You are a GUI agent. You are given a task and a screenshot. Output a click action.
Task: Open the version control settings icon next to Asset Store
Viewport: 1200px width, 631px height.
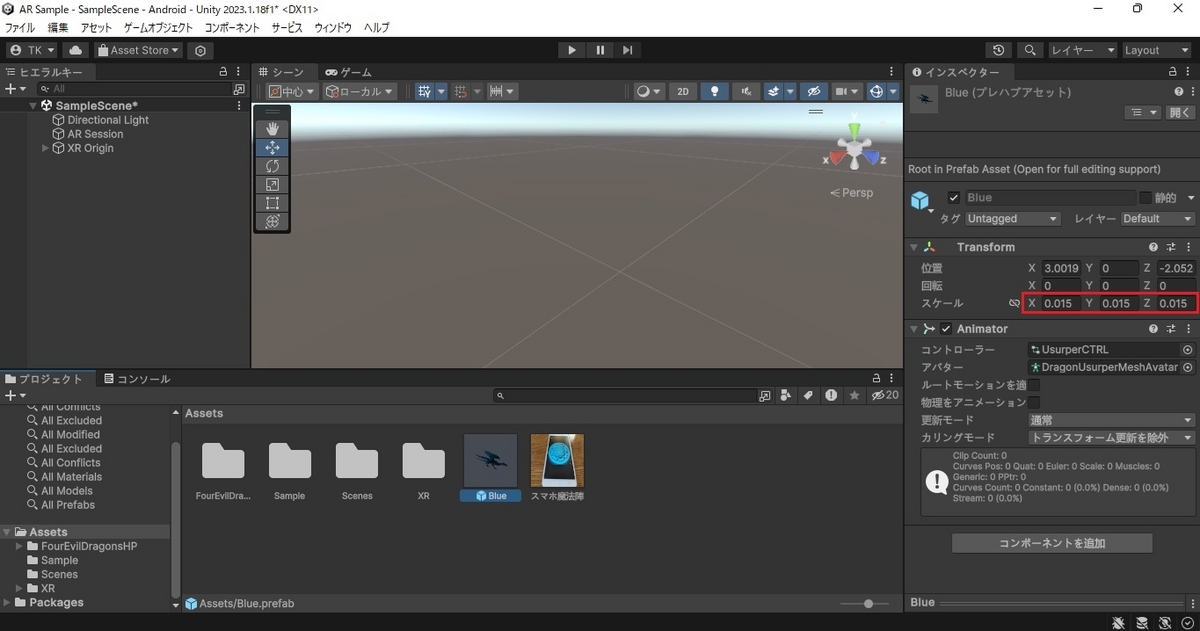click(x=201, y=50)
